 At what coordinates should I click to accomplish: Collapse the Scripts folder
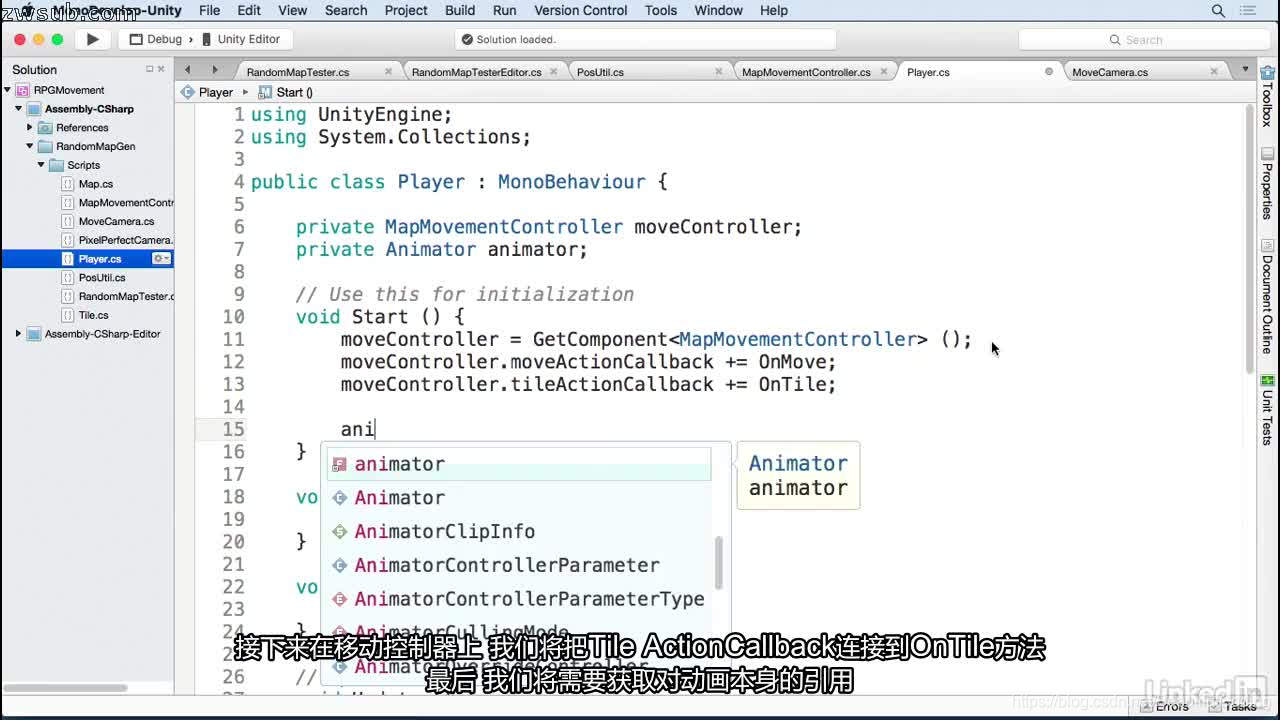tap(41, 165)
